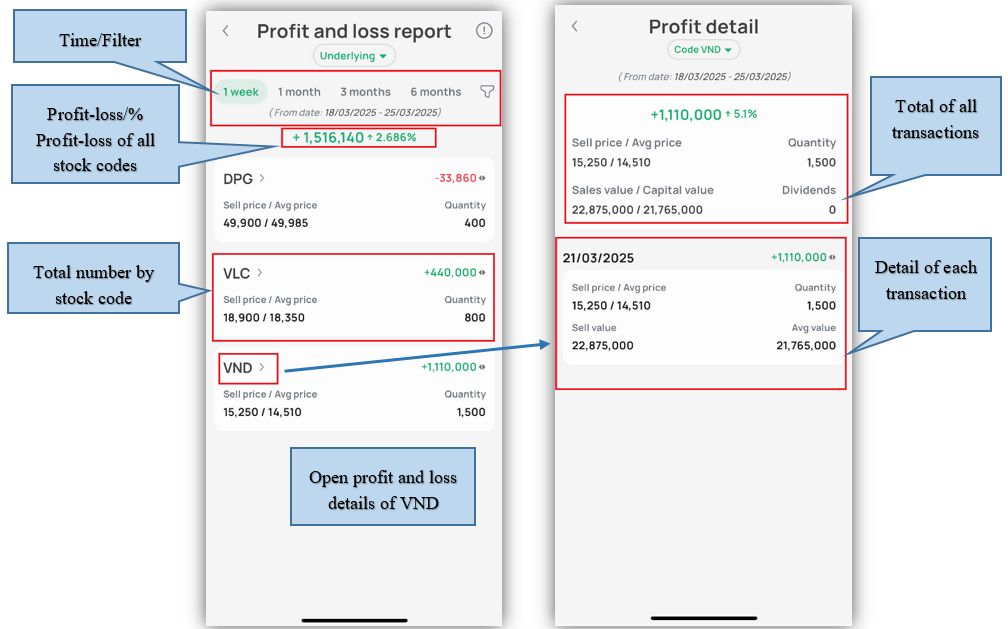Viewport: 1008px width, 629px height.
Task: Open the filter funnel icon
Action: pos(487,92)
